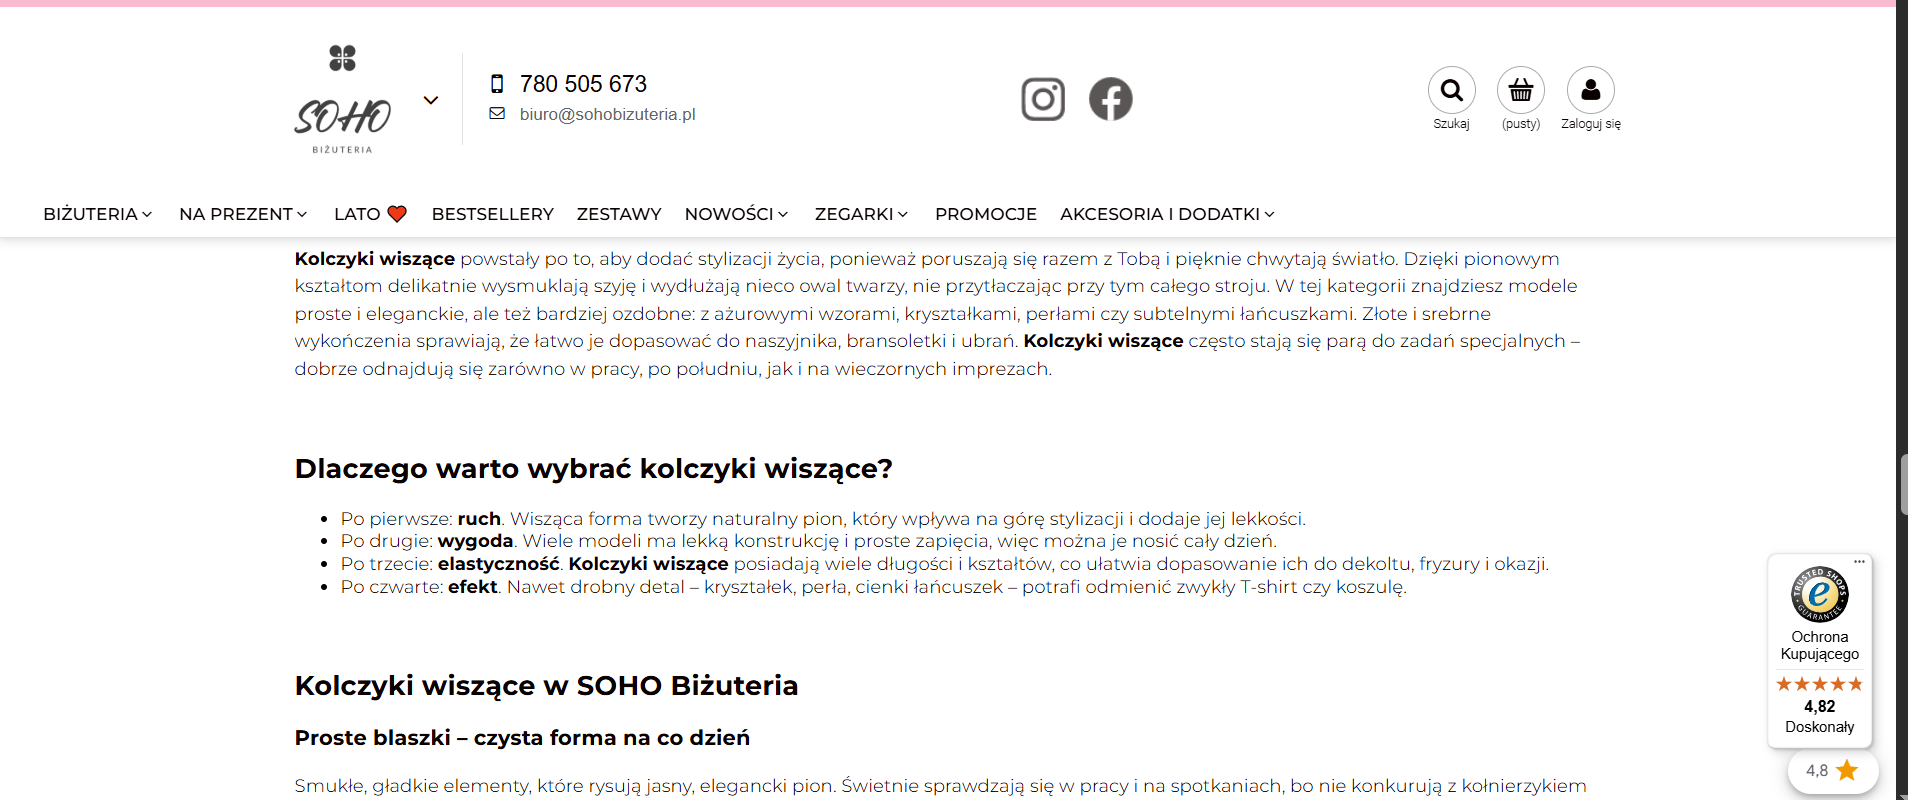Go to the BESTSELLERY menu item
Screen dimensions: 1908x800
pyautogui.click(x=493, y=214)
